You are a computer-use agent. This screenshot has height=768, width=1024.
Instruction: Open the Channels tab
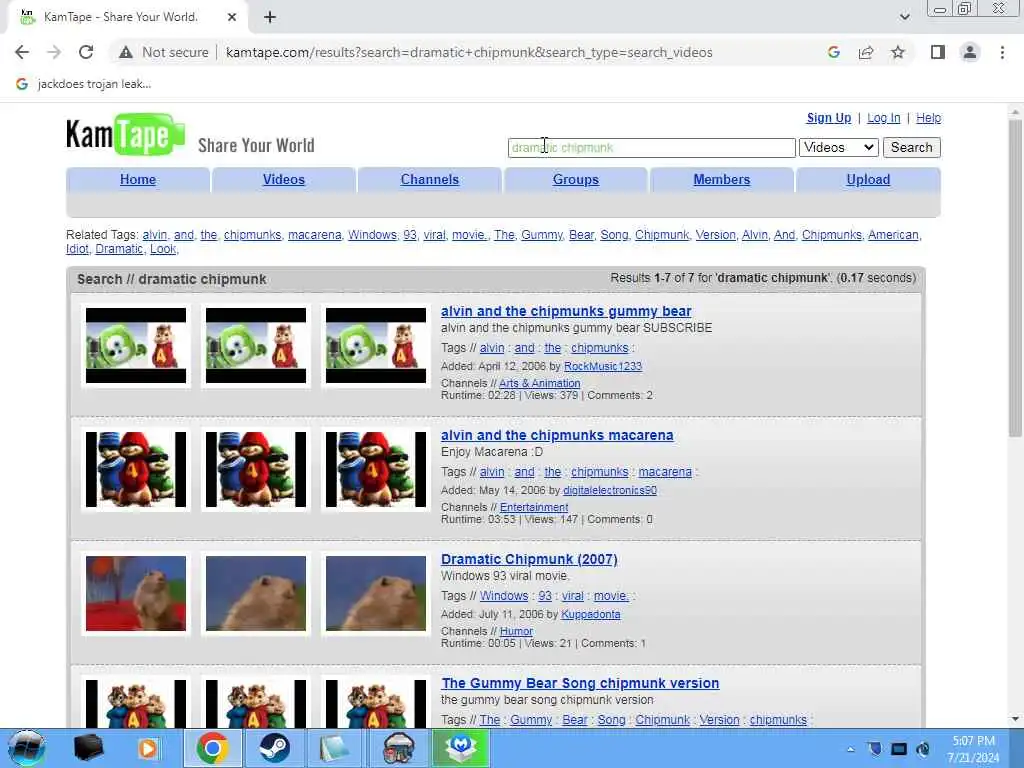(x=430, y=180)
